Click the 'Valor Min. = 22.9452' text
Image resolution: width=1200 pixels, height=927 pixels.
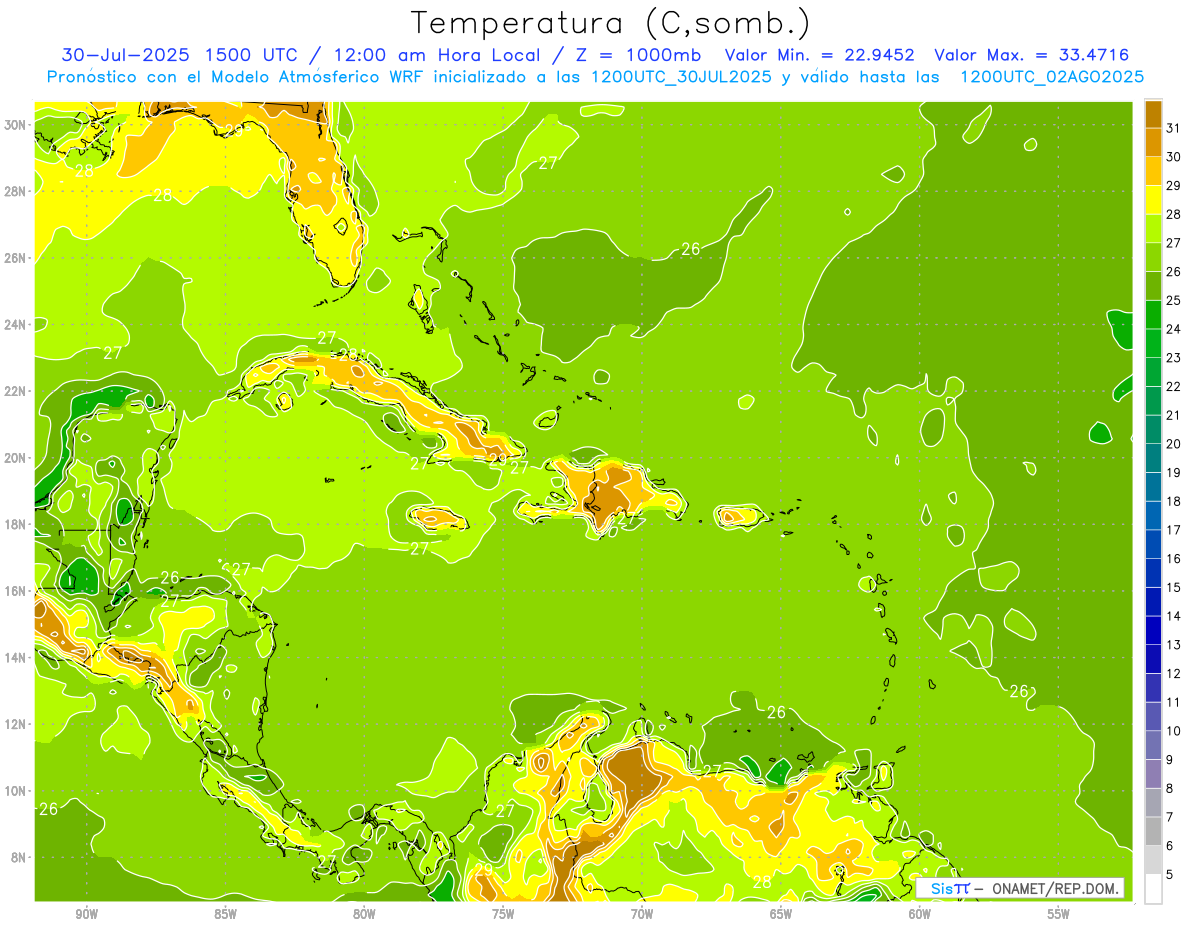(x=822, y=55)
